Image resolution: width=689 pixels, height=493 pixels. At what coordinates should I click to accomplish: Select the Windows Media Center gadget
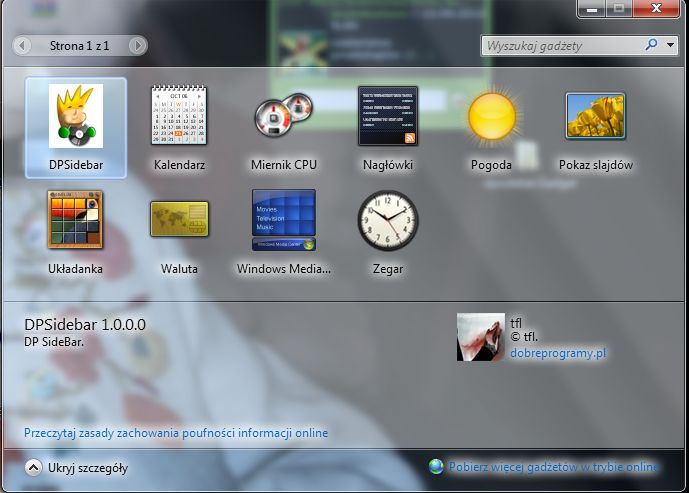coord(283,220)
